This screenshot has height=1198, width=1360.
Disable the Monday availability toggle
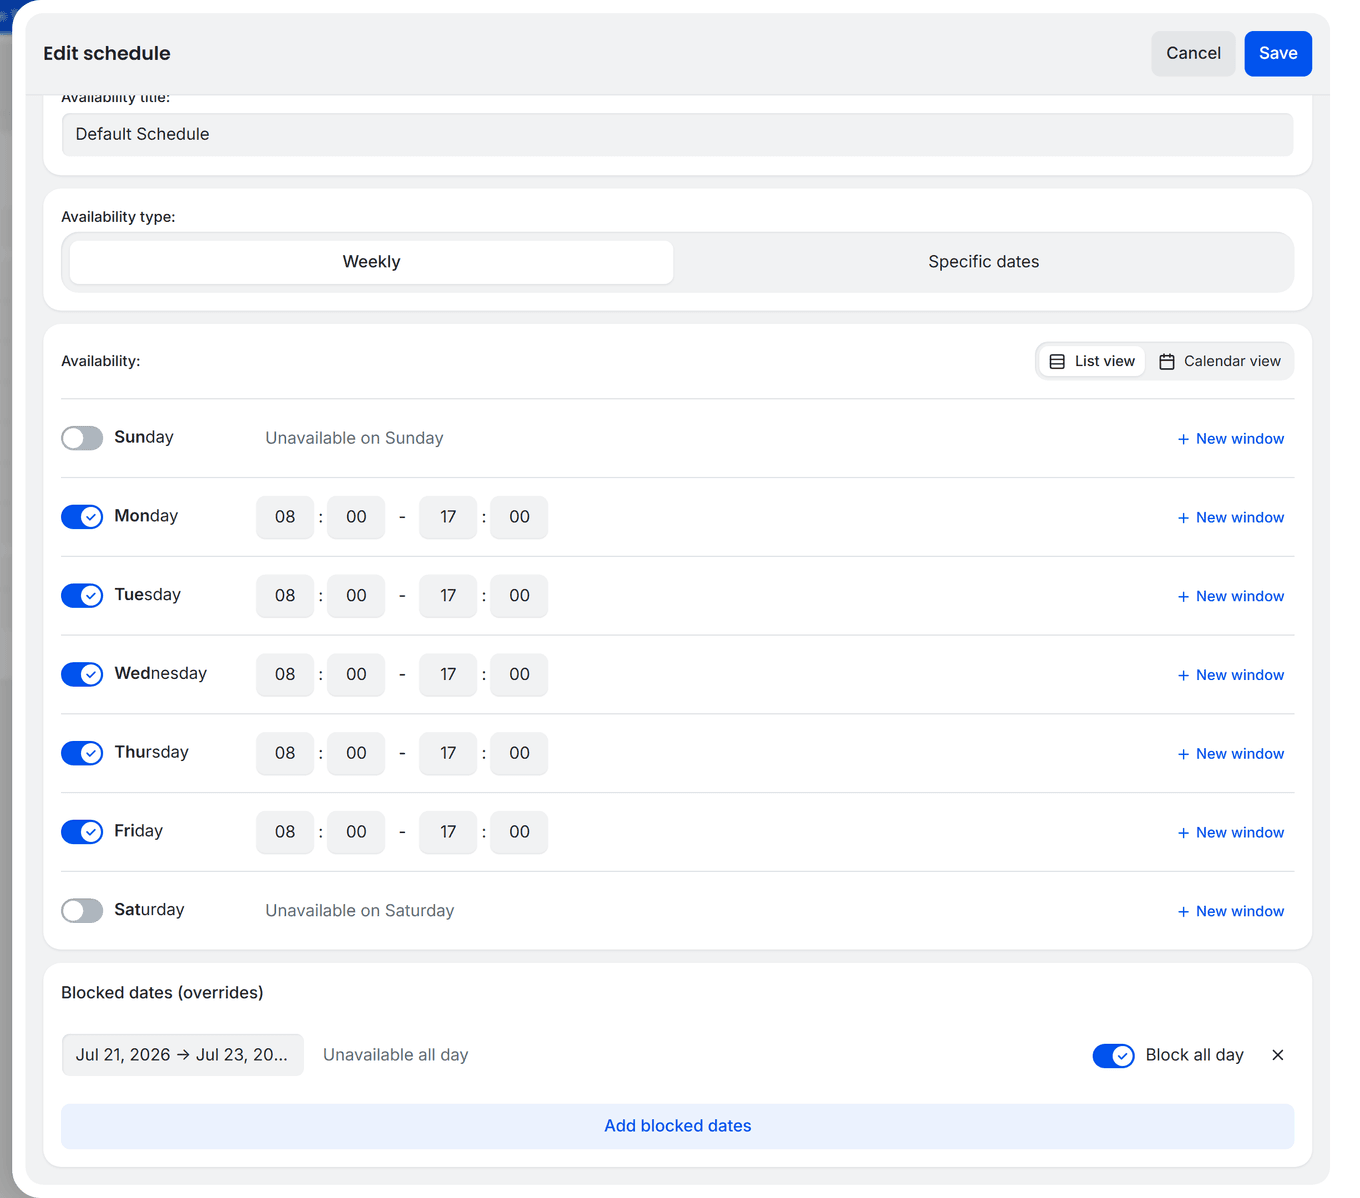coord(82,517)
